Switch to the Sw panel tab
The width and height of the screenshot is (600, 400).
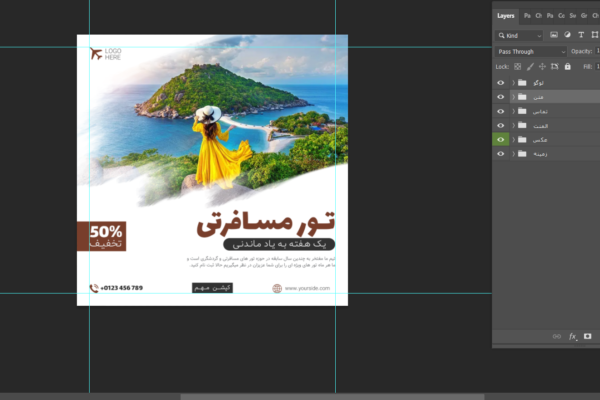(573, 16)
